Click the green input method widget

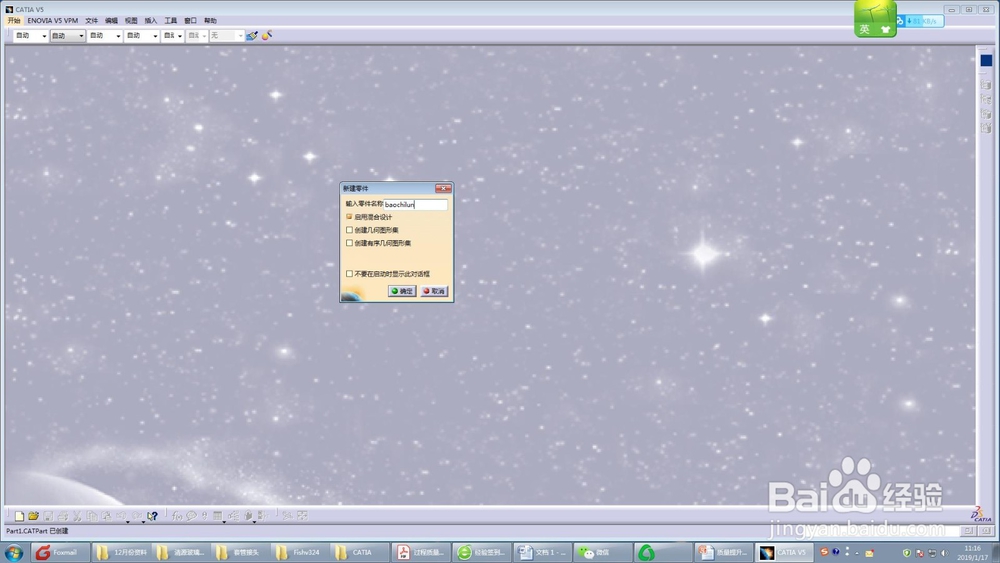coord(875,20)
